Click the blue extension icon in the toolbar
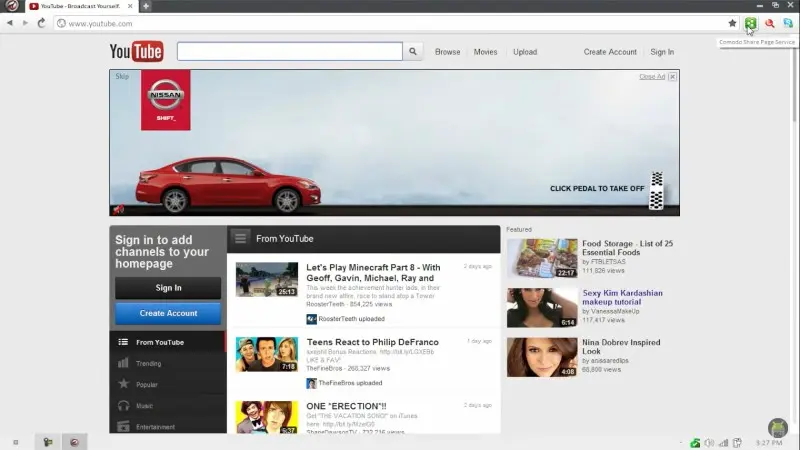This screenshot has height=450, width=800. (x=788, y=23)
